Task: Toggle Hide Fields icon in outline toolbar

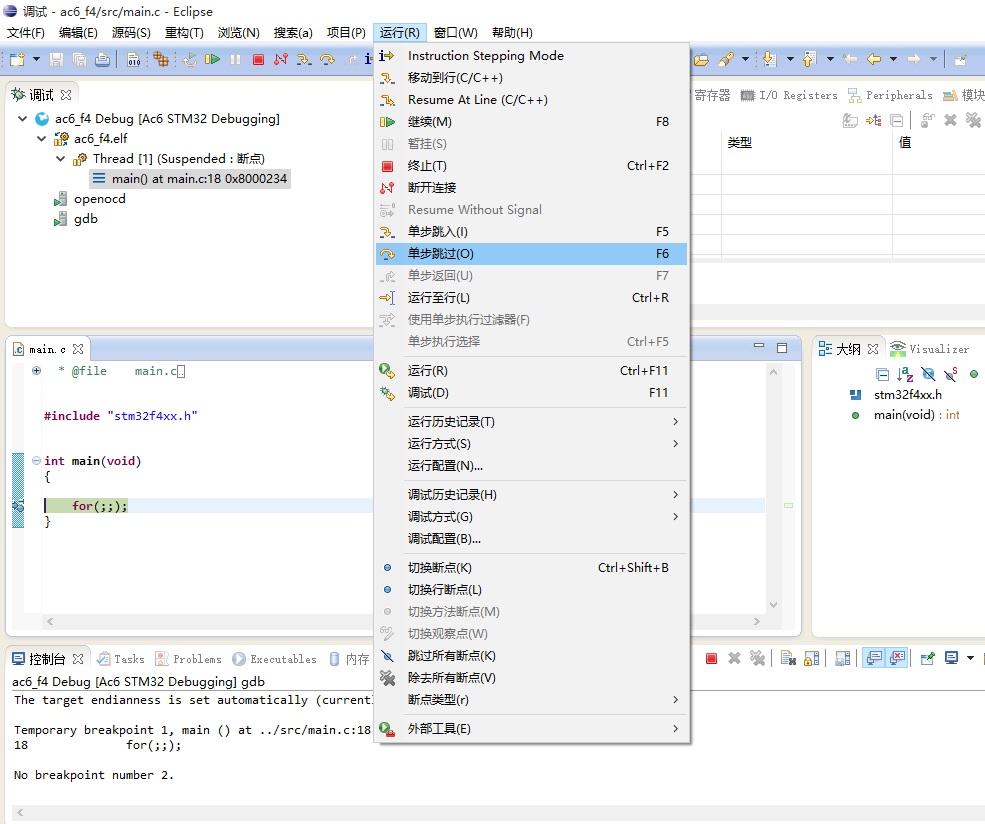Action: 928,374
